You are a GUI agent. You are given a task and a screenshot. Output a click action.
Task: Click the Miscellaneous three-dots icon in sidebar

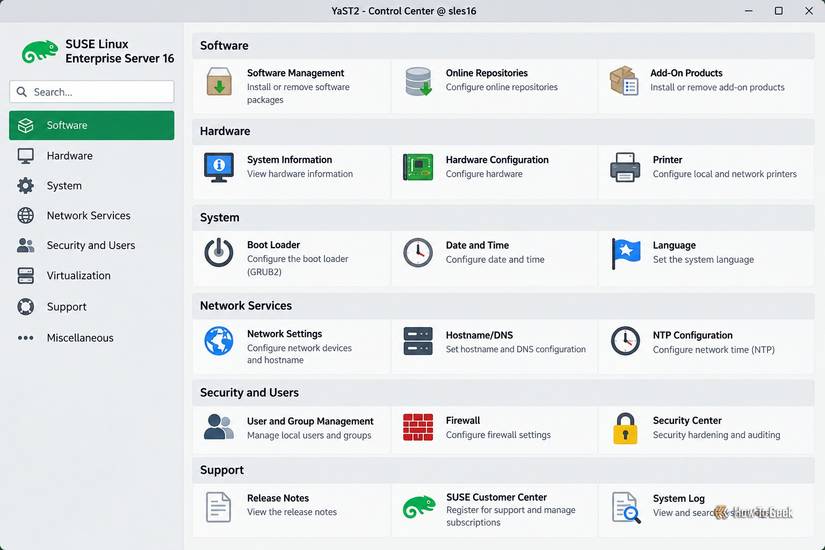(25, 338)
